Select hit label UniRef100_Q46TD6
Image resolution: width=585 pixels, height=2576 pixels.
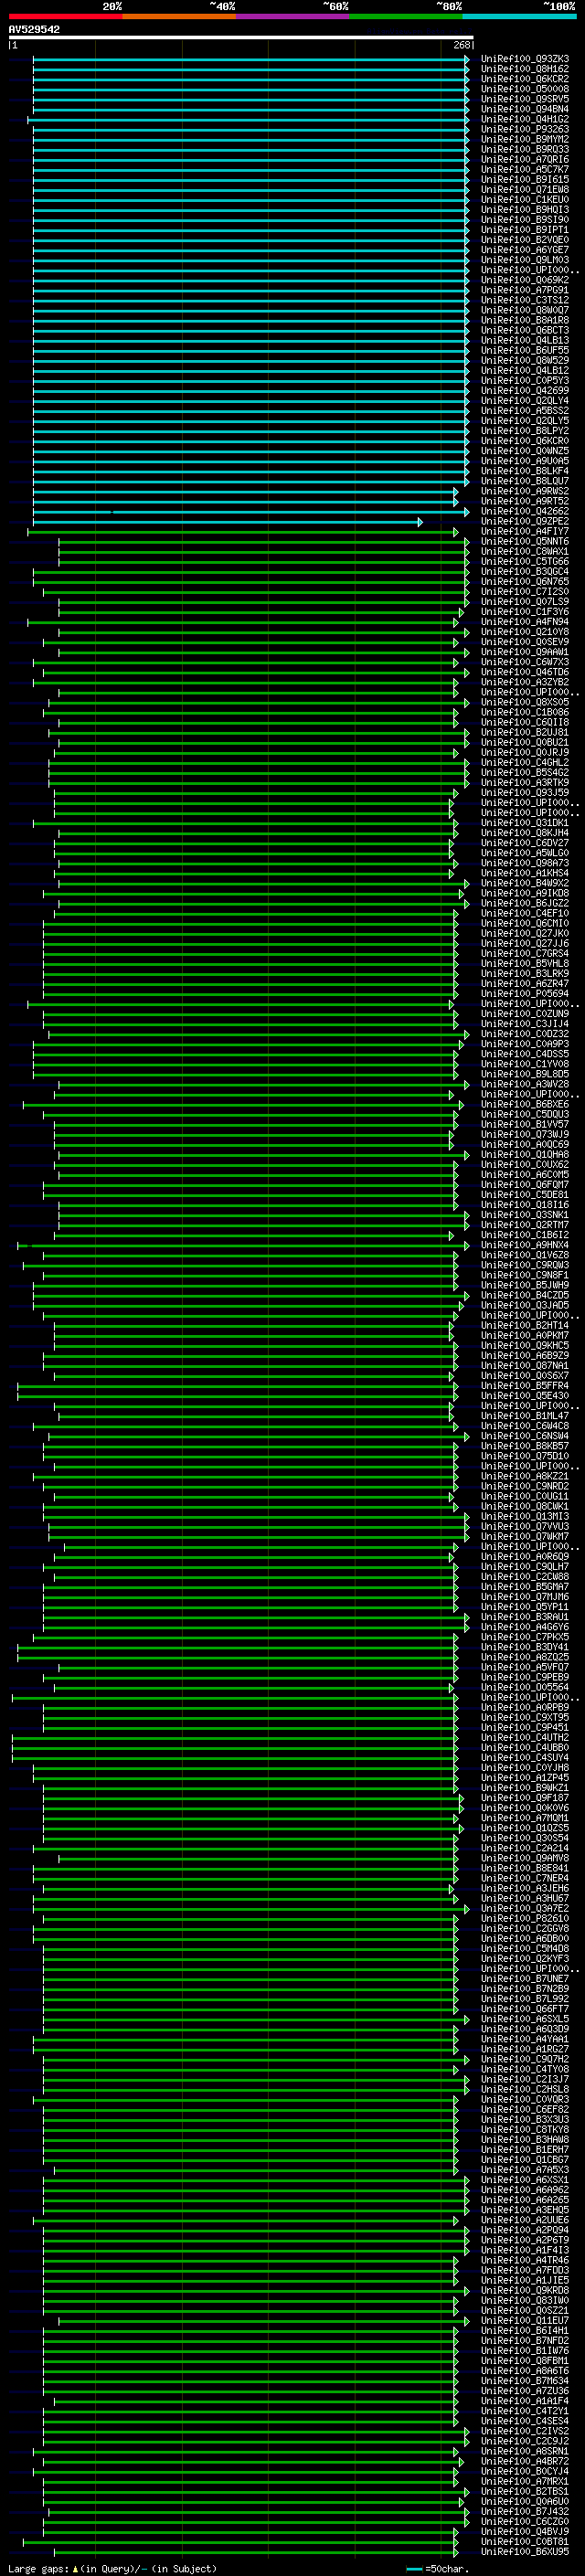point(525,672)
